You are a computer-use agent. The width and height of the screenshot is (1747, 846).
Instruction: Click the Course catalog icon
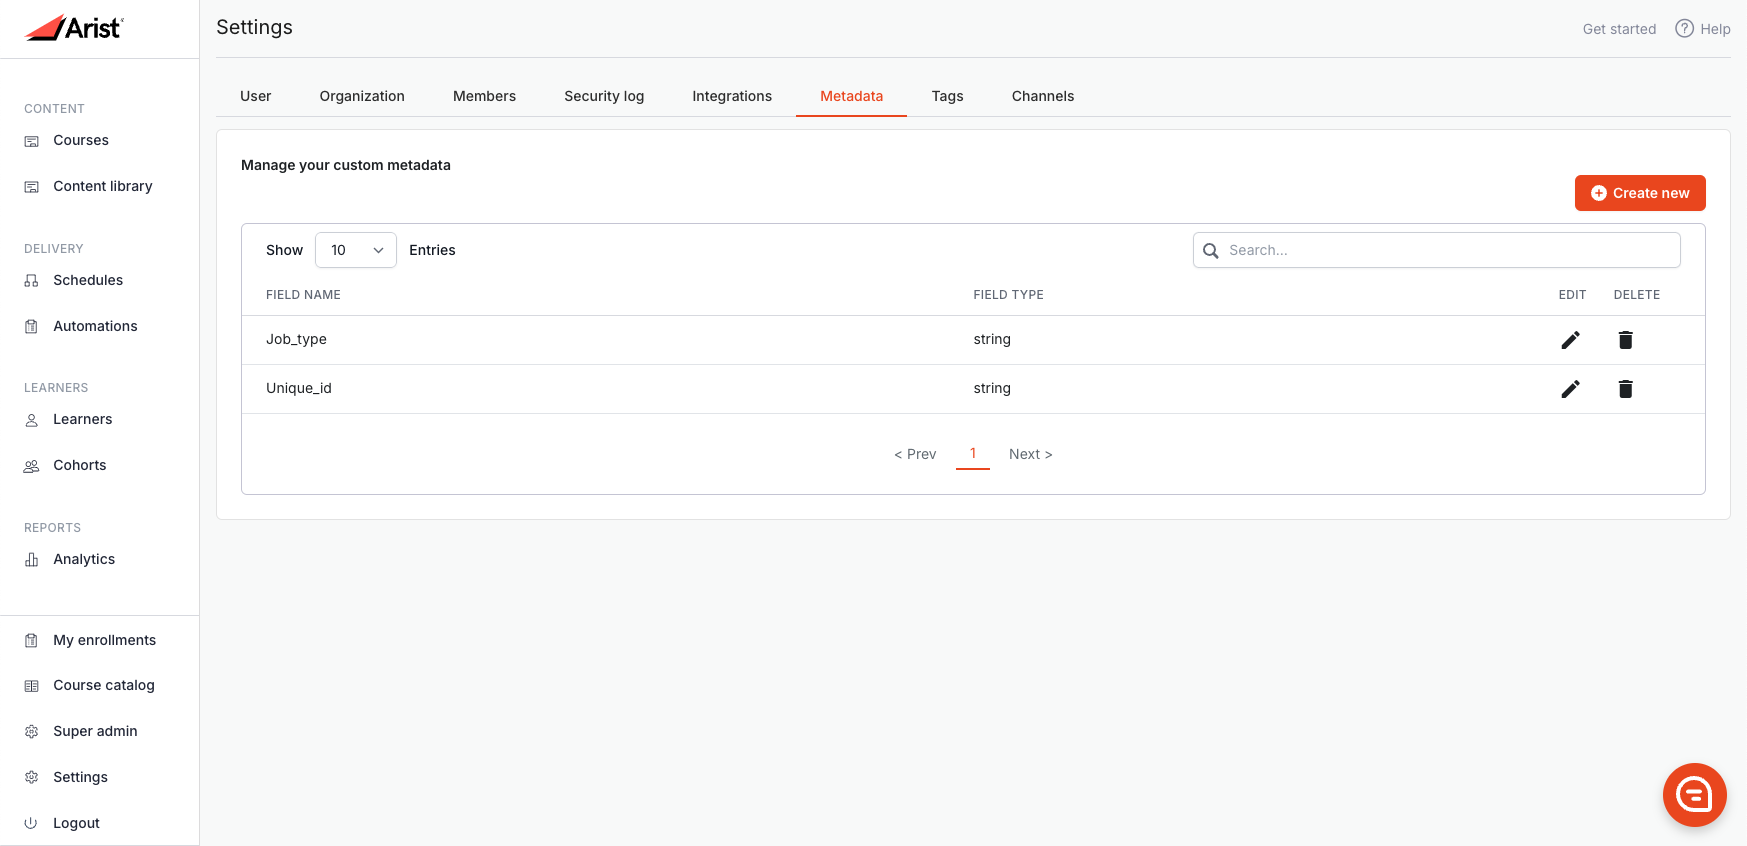point(32,686)
